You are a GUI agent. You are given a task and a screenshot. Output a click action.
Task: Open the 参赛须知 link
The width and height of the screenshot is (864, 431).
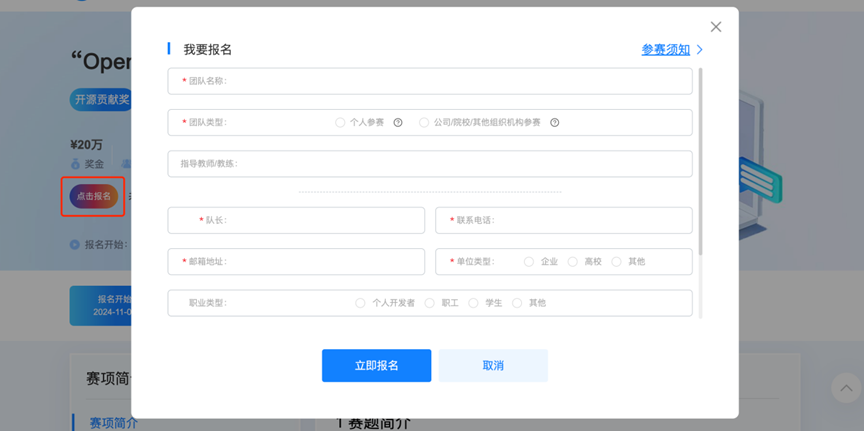(665, 49)
